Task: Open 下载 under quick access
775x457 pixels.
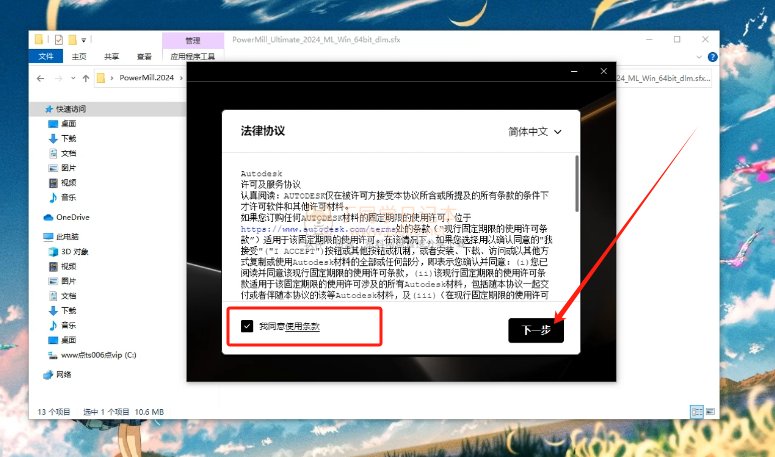Action: click(x=69, y=138)
